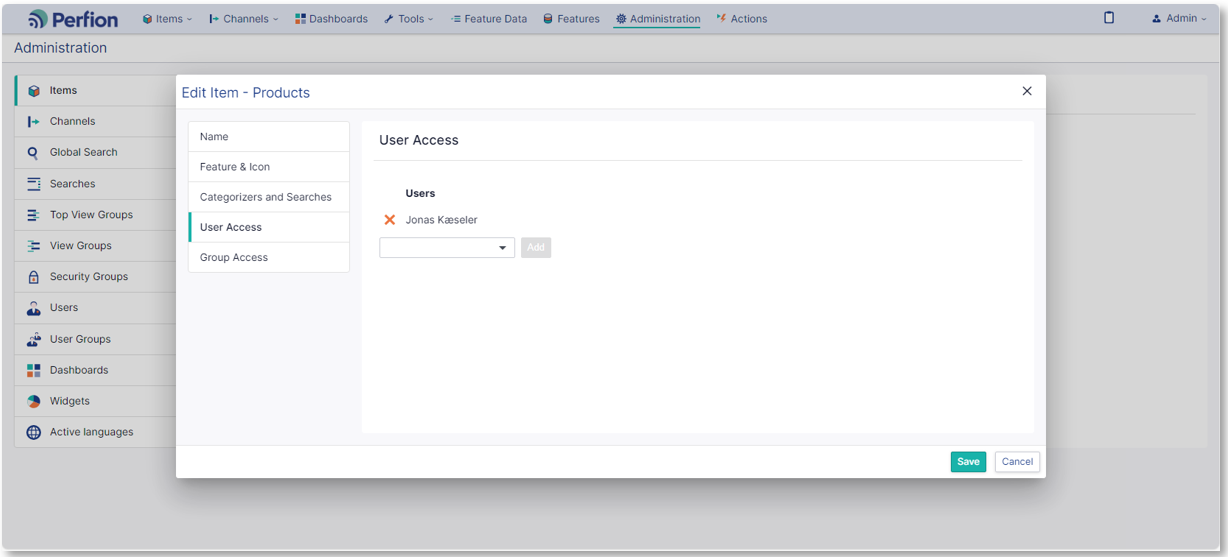Click the Save button
This screenshot has width=1228, height=557.
(968, 461)
